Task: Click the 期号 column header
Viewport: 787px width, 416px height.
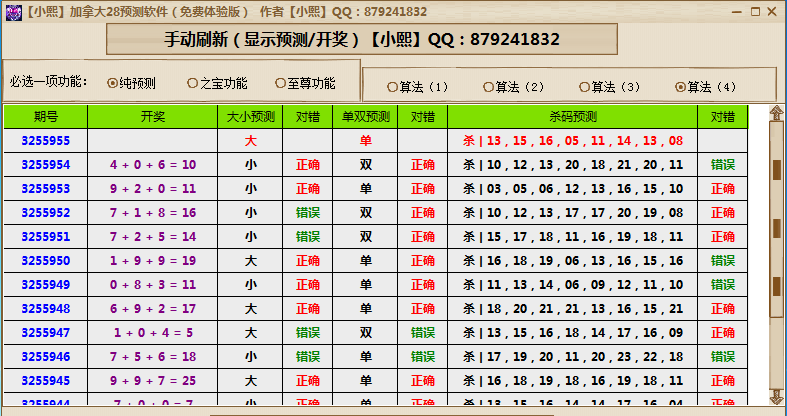Action: coord(45,117)
